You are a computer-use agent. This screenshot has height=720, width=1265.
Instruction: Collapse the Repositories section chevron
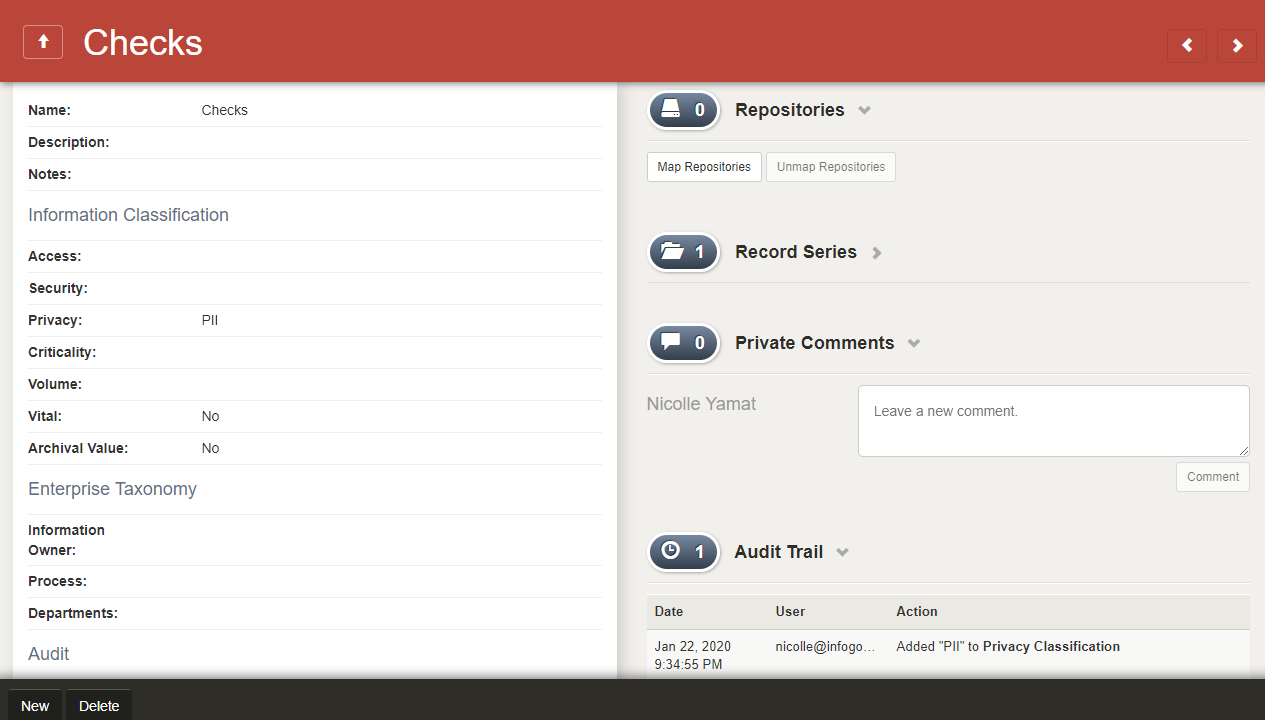tap(865, 111)
